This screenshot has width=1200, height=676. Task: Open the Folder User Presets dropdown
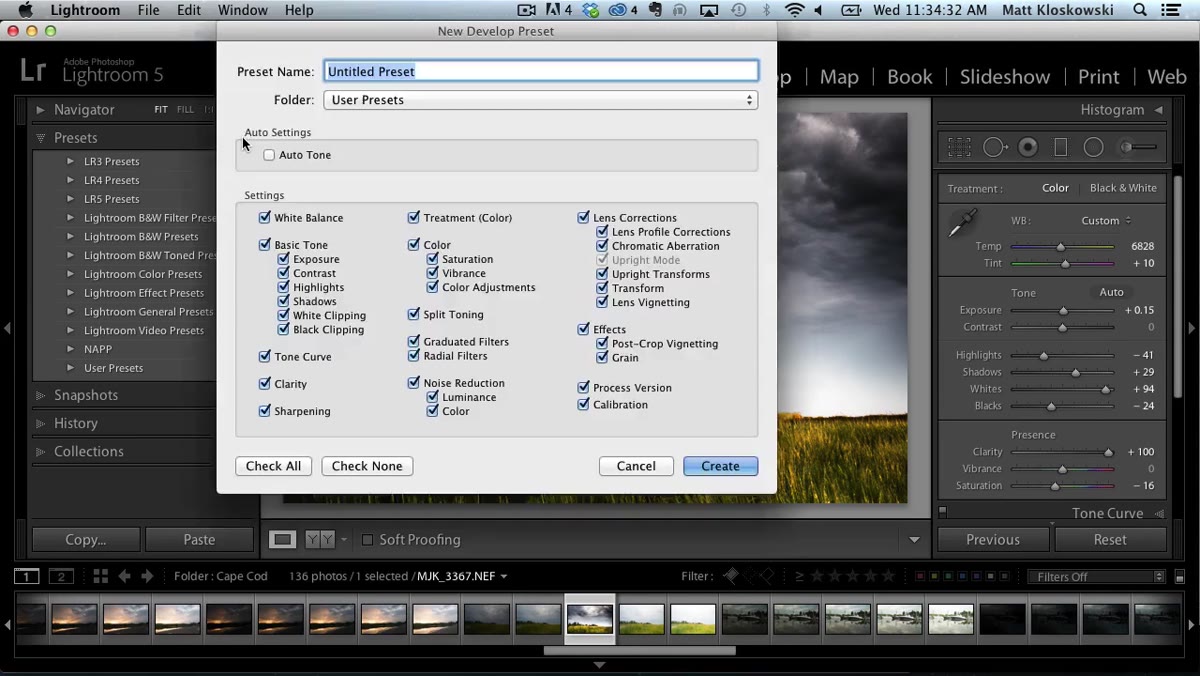[x=541, y=100]
